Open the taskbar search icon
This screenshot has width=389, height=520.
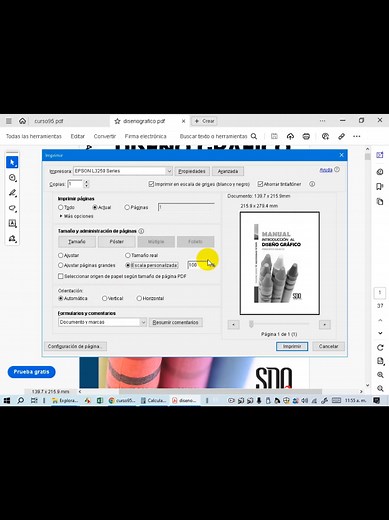pyautogui.click(x=20, y=400)
